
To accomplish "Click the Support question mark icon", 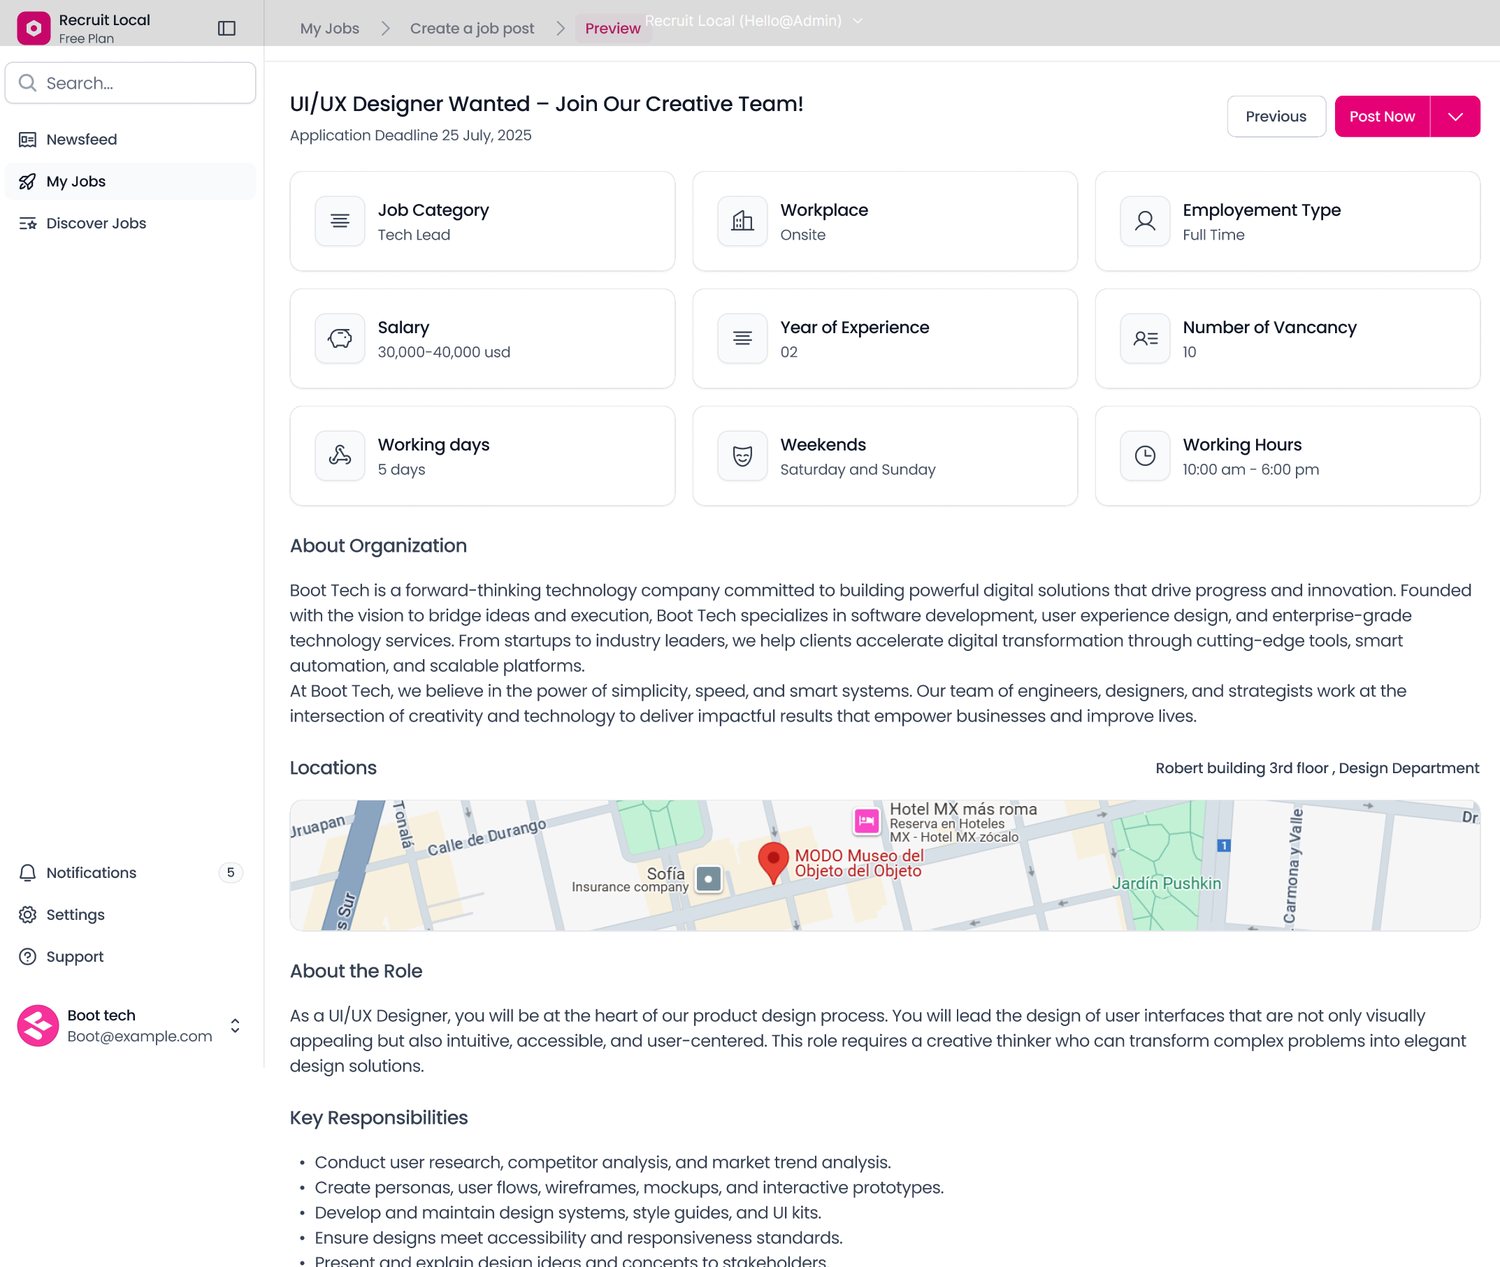I will click(28, 957).
